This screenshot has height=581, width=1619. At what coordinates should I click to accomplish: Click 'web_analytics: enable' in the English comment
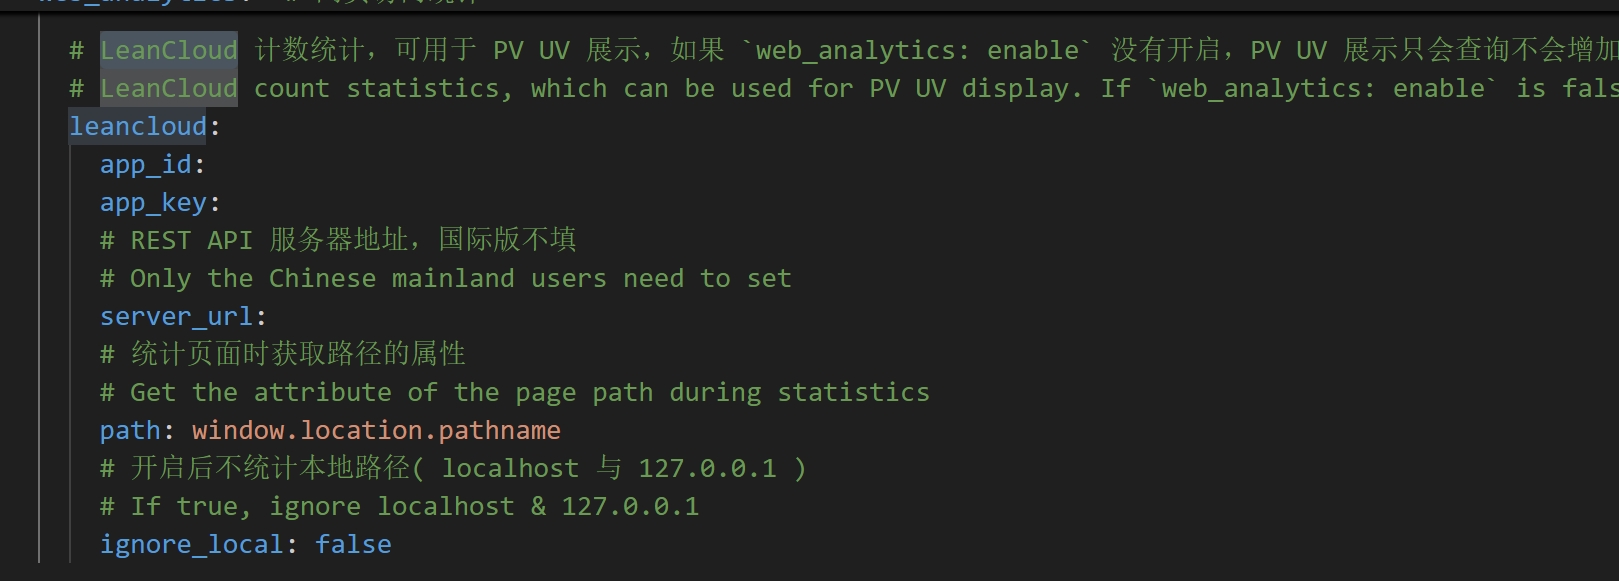[x=1322, y=89]
